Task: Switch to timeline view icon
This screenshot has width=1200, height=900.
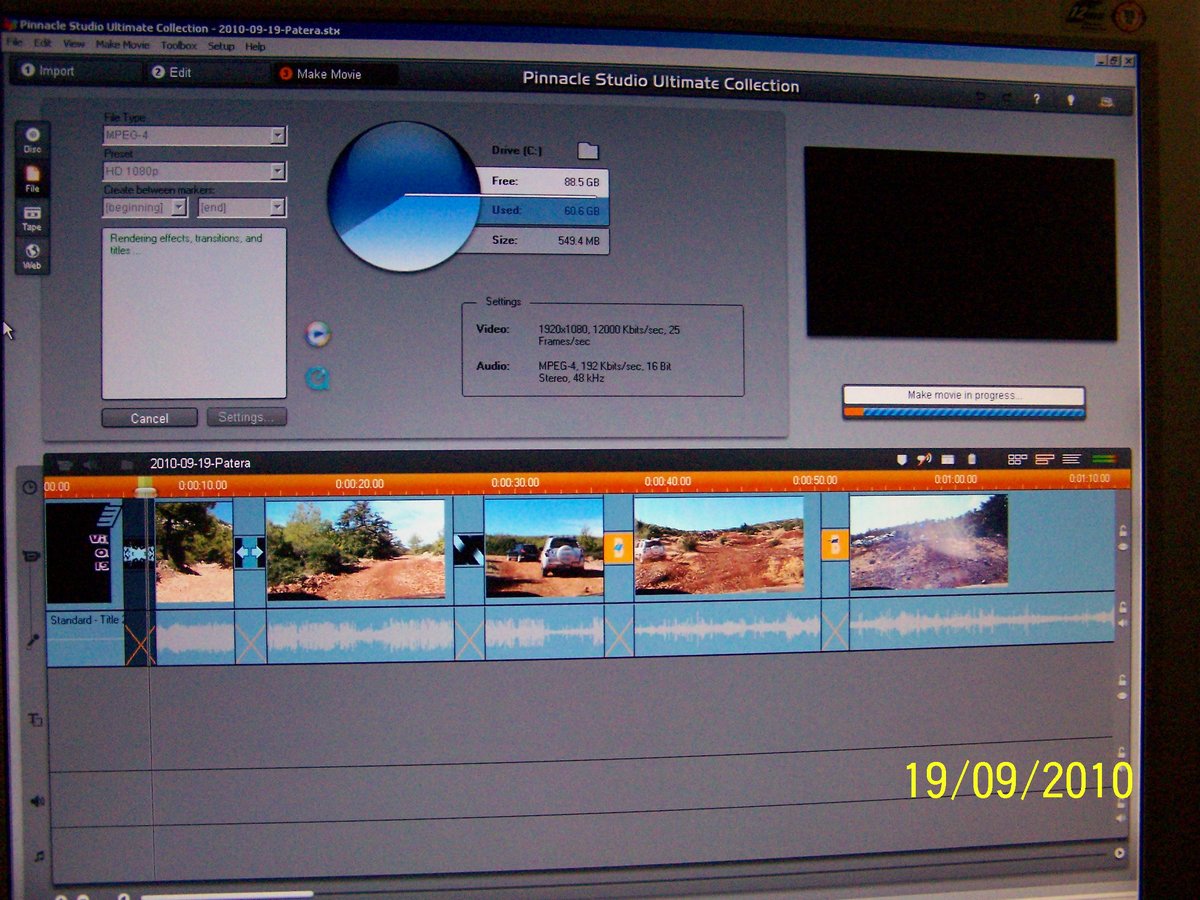Action: pos(1045,460)
